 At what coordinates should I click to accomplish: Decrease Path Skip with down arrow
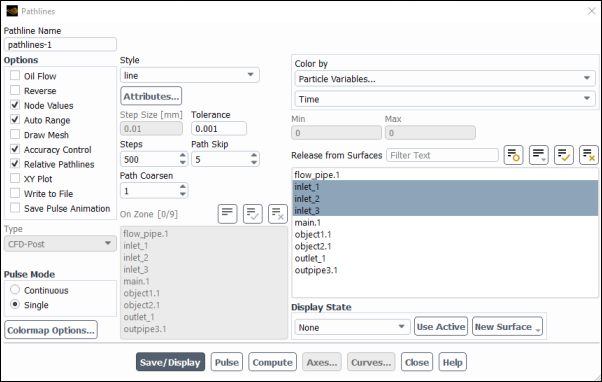[x=254, y=162]
